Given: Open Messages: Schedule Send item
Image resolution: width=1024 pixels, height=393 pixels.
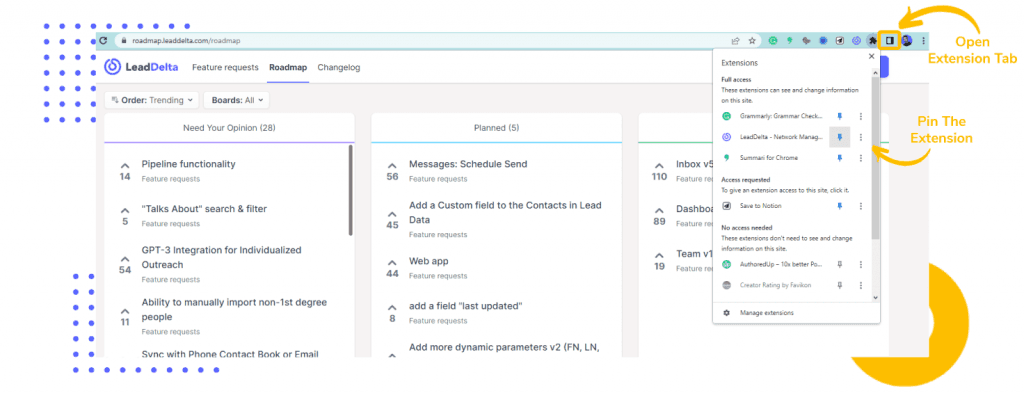Looking at the screenshot, I should coord(468,164).
